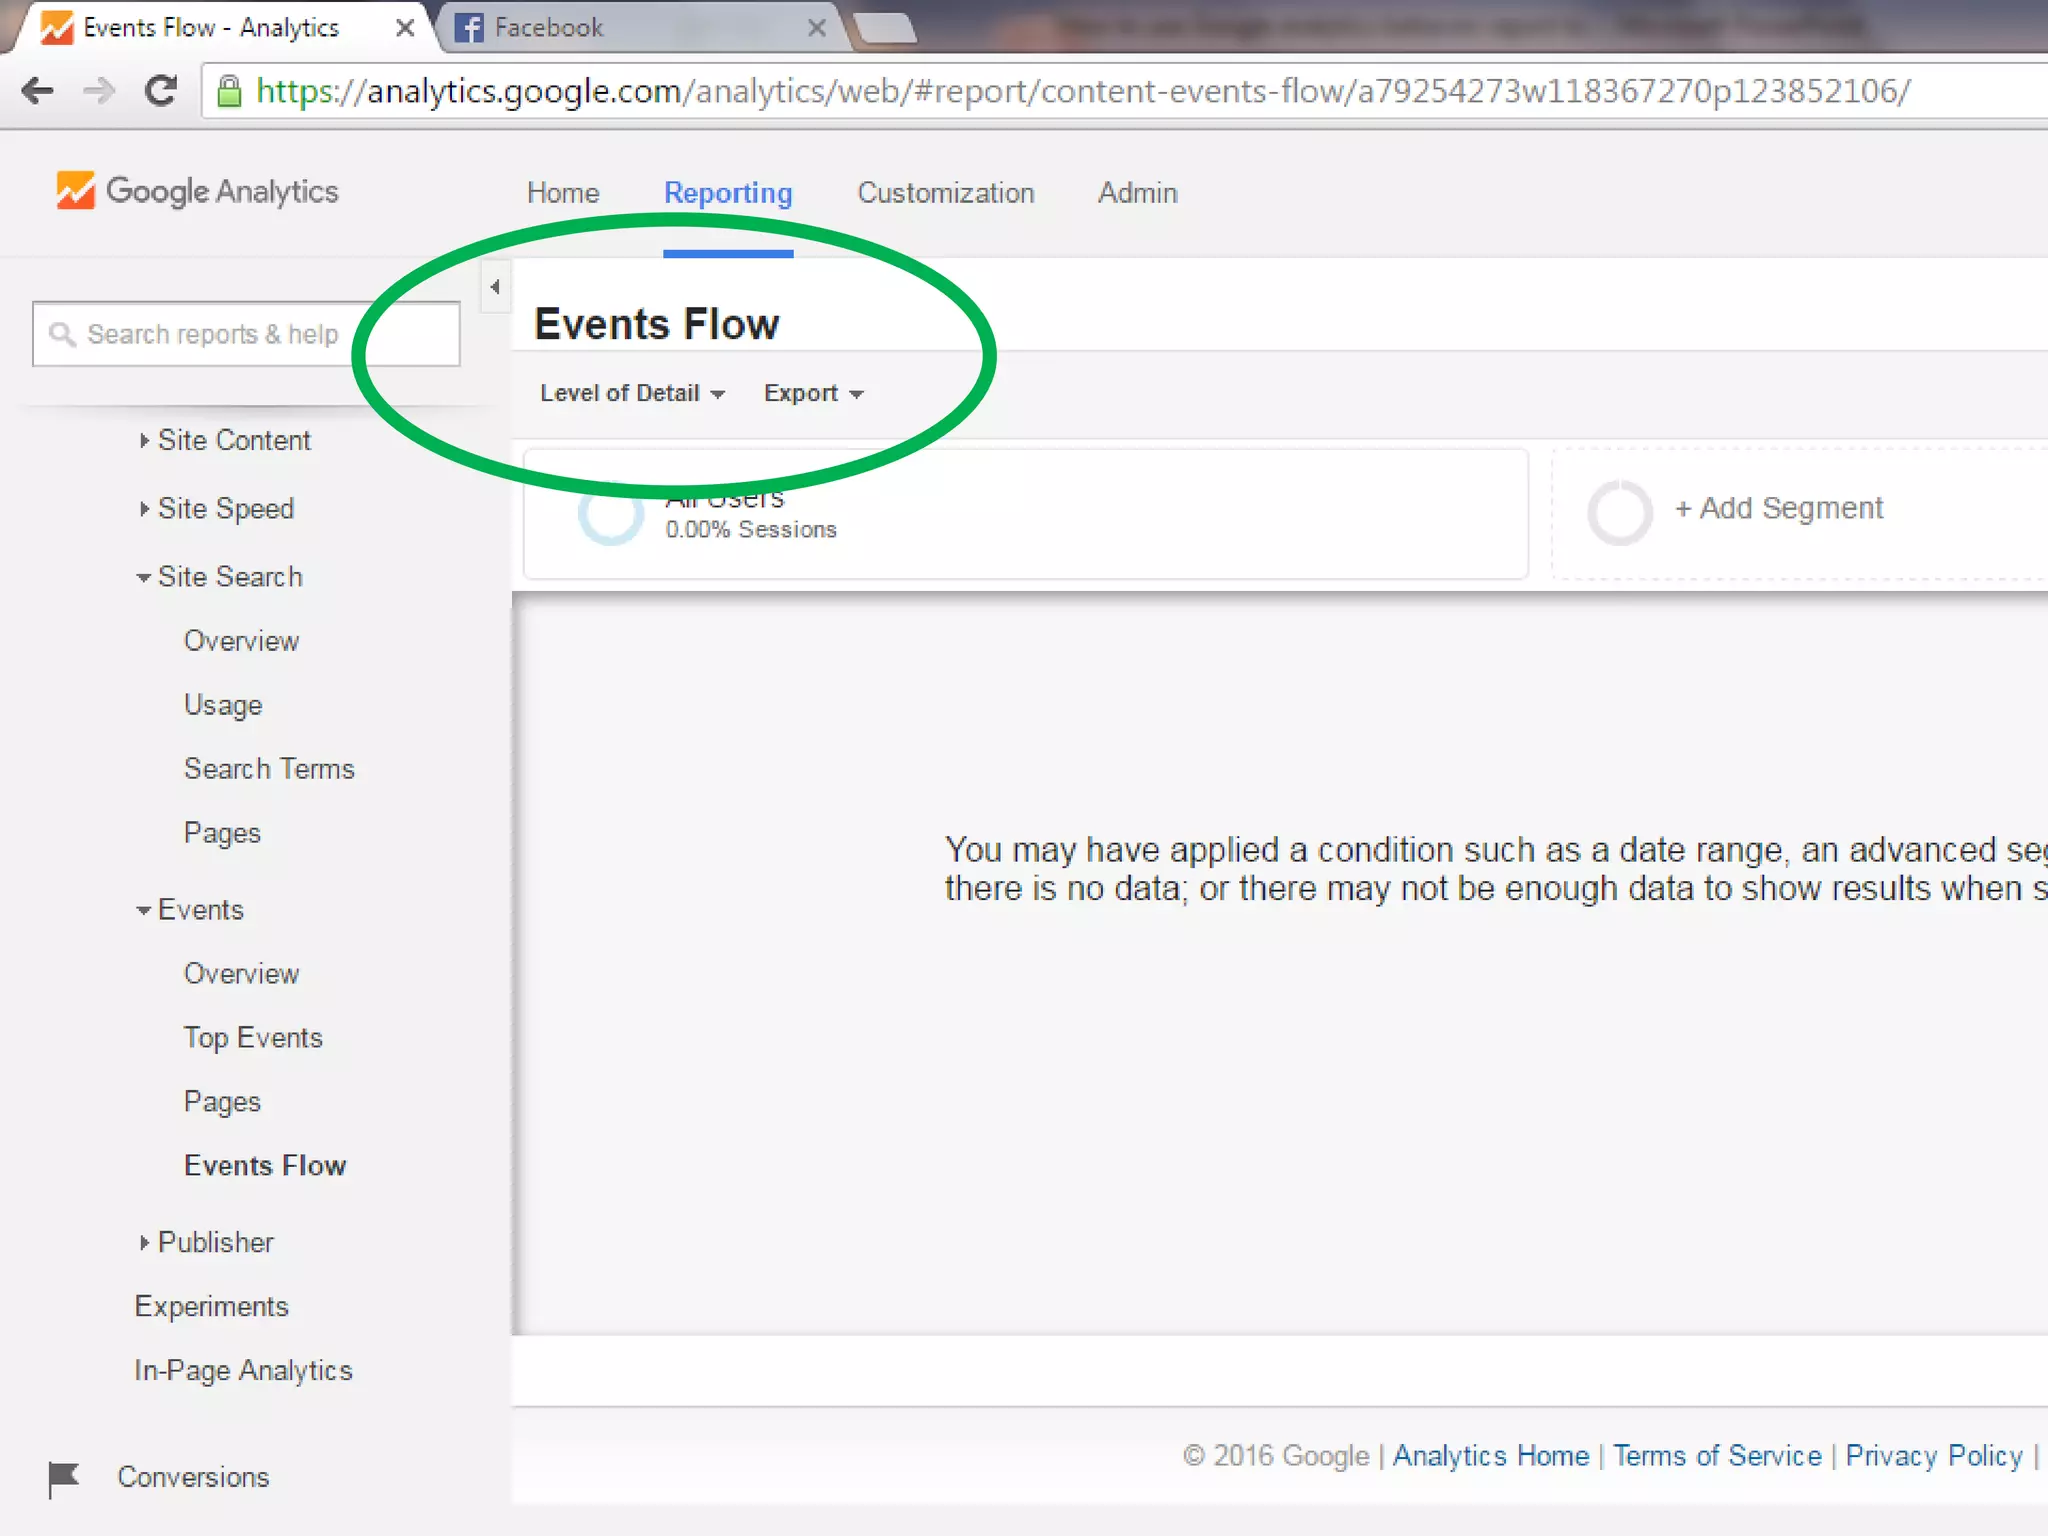Close the Facebook tab

point(817,28)
